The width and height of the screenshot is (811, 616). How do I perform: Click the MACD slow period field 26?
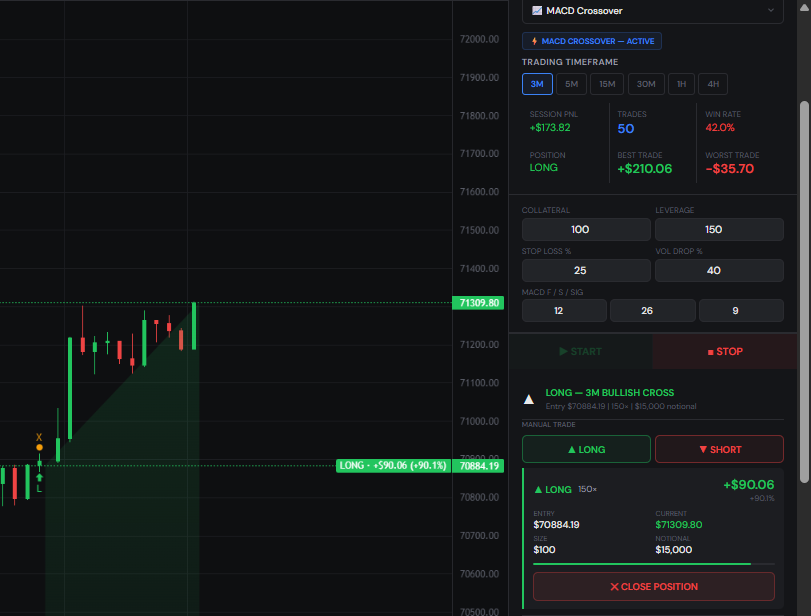coord(653,310)
